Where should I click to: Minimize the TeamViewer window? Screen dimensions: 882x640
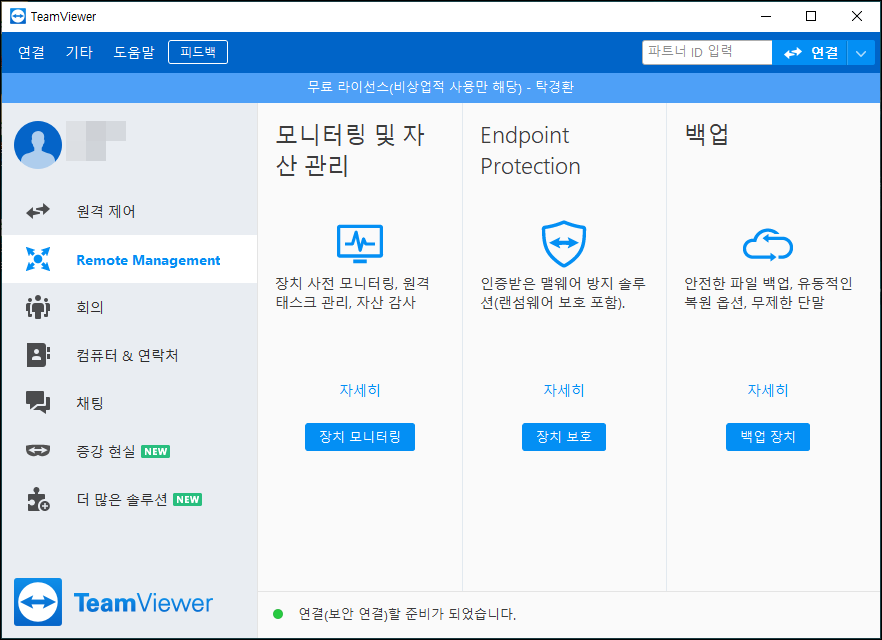[x=766, y=16]
